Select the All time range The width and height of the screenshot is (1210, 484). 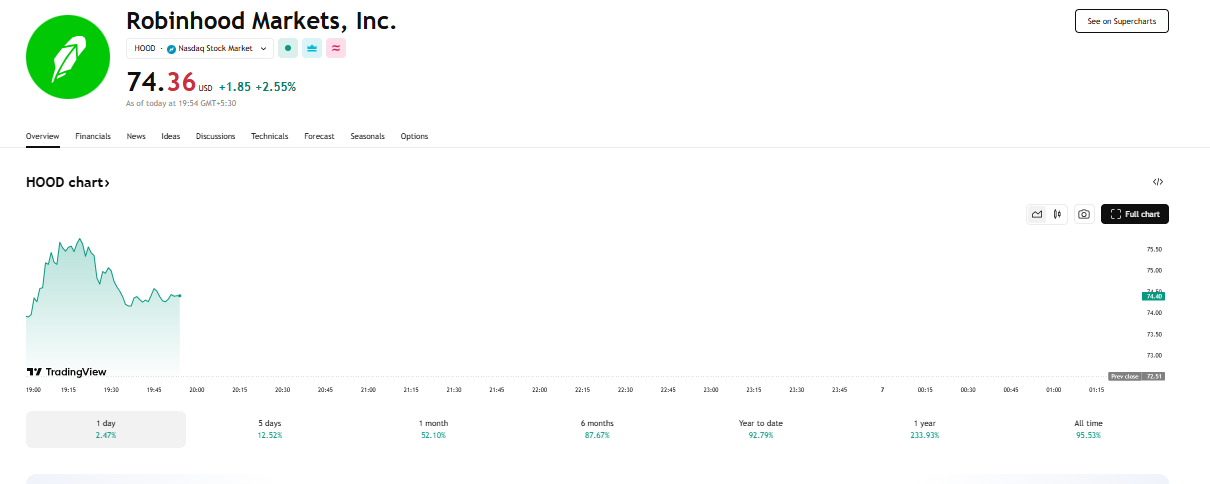[1088, 429]
